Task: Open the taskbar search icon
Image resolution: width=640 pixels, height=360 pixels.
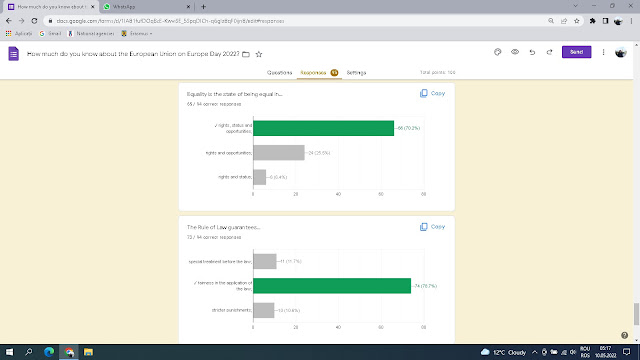Action: coord(29,352)
